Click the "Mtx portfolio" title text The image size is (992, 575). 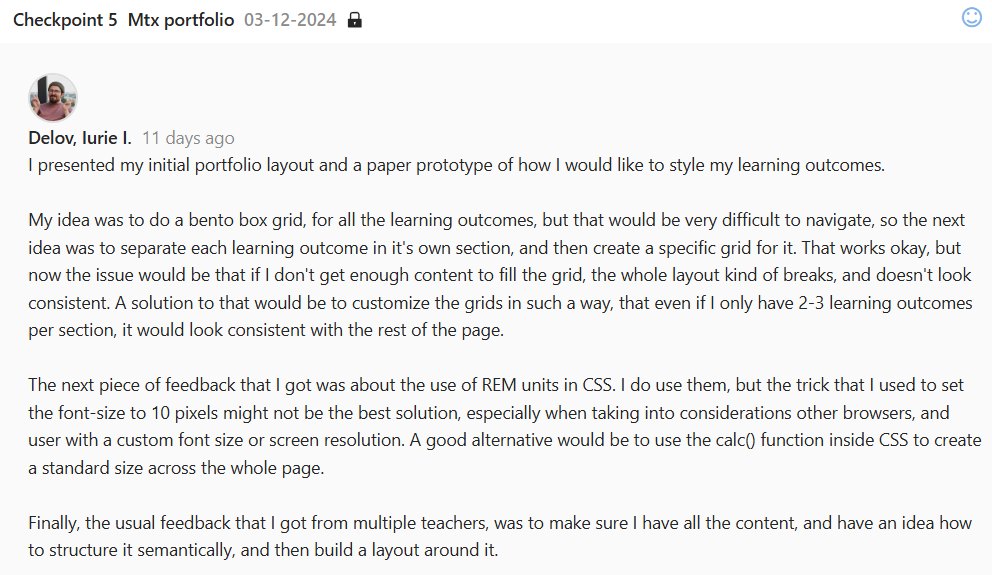181,21
